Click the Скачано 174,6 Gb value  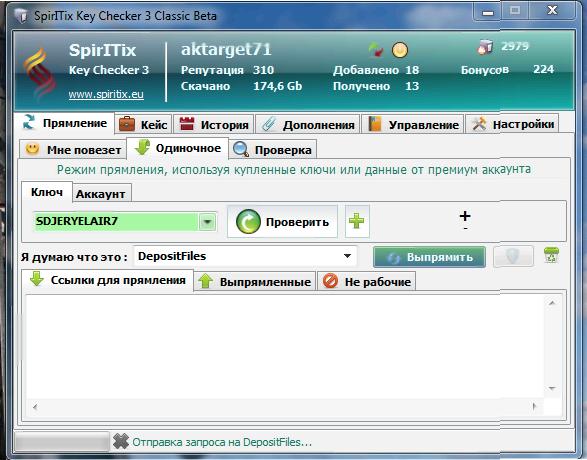click(x=278, y=86)
